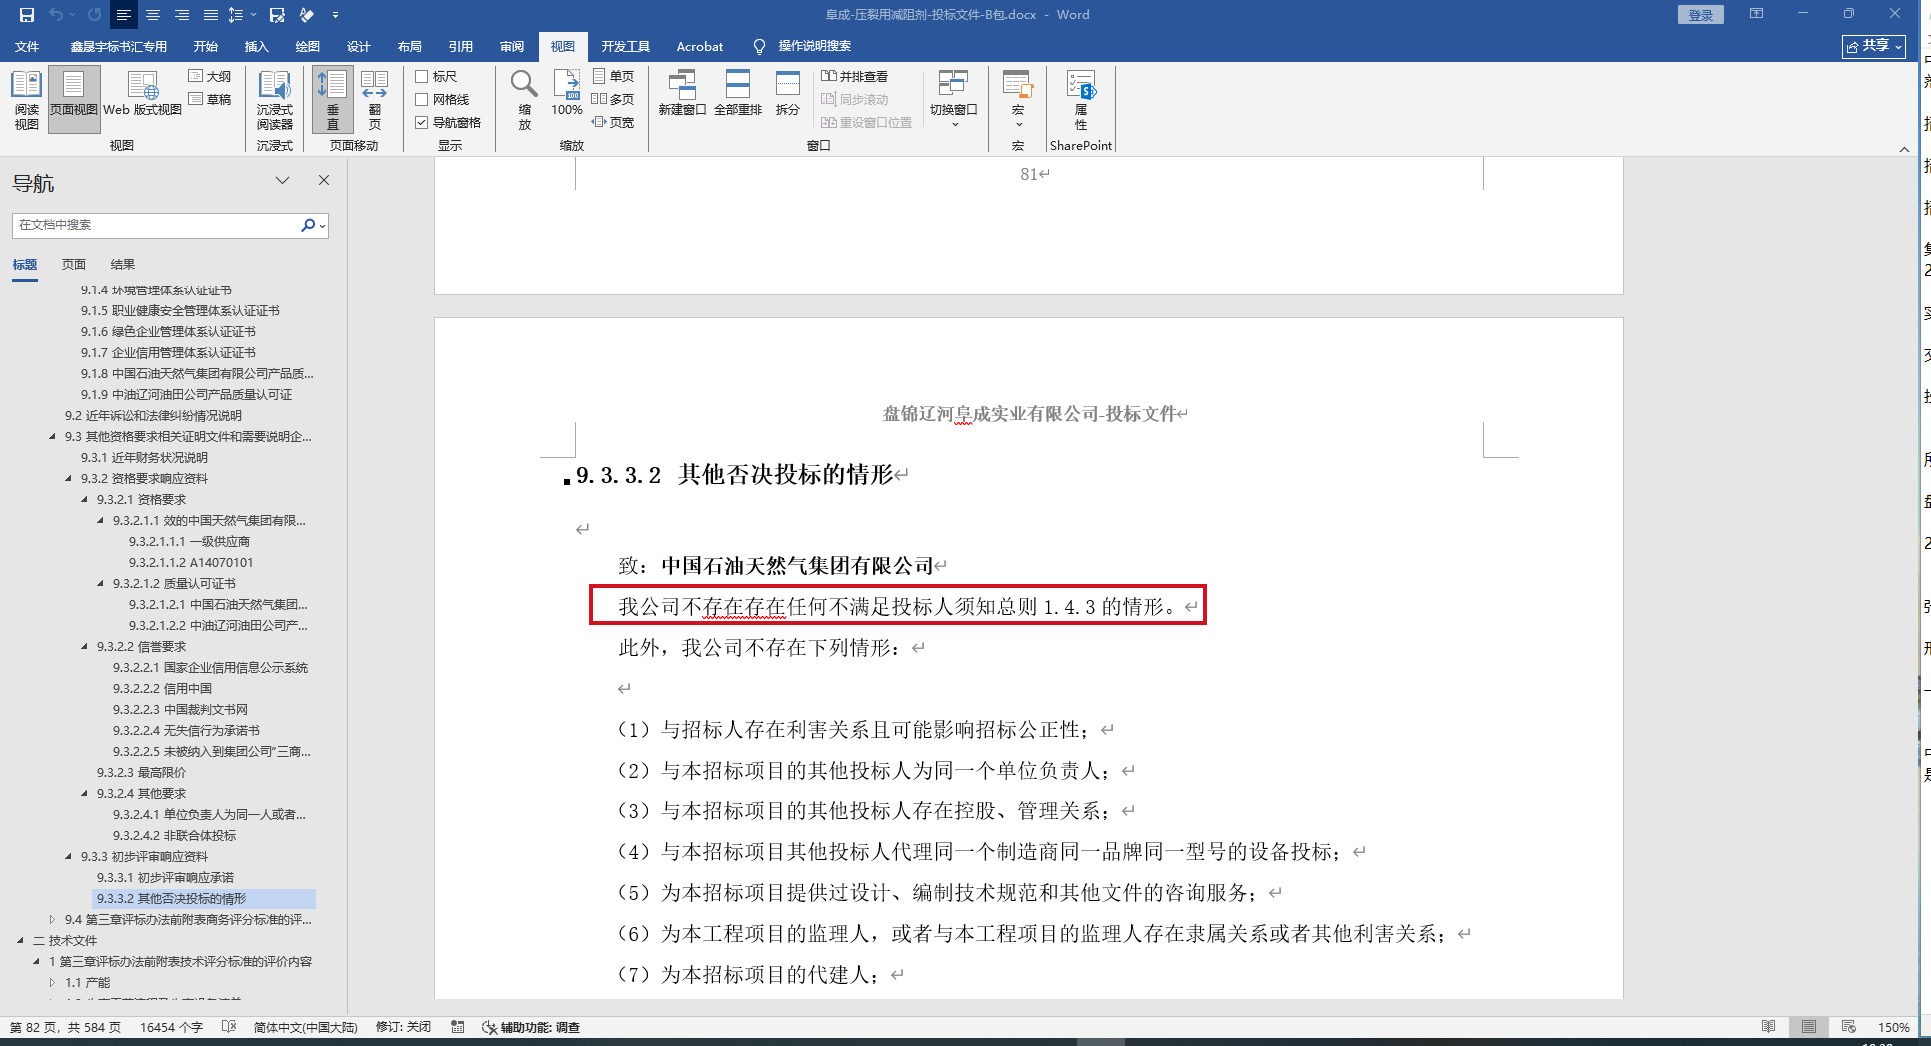Expand heading 9.4 第三章评标办法
Screen dimensions: 1931x1046
(53, 919)
